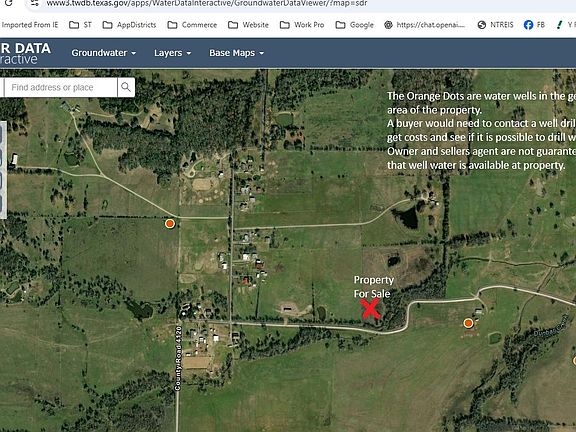Open the Groundwater dropdown menu
The width and height of the screenshot is (576, 432).
point(104,53)
